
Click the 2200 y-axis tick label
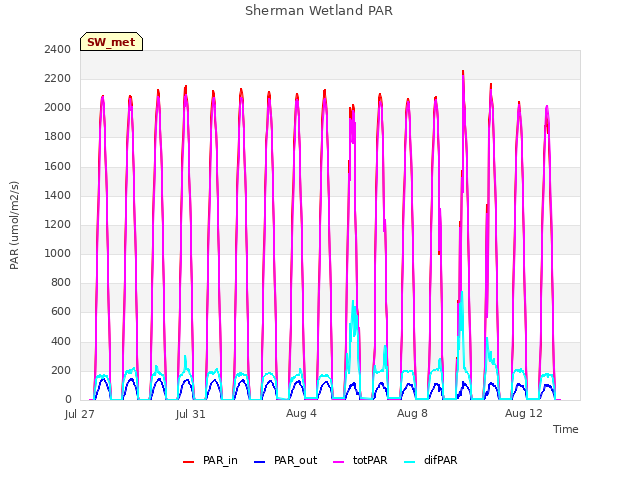pos(58,78)
